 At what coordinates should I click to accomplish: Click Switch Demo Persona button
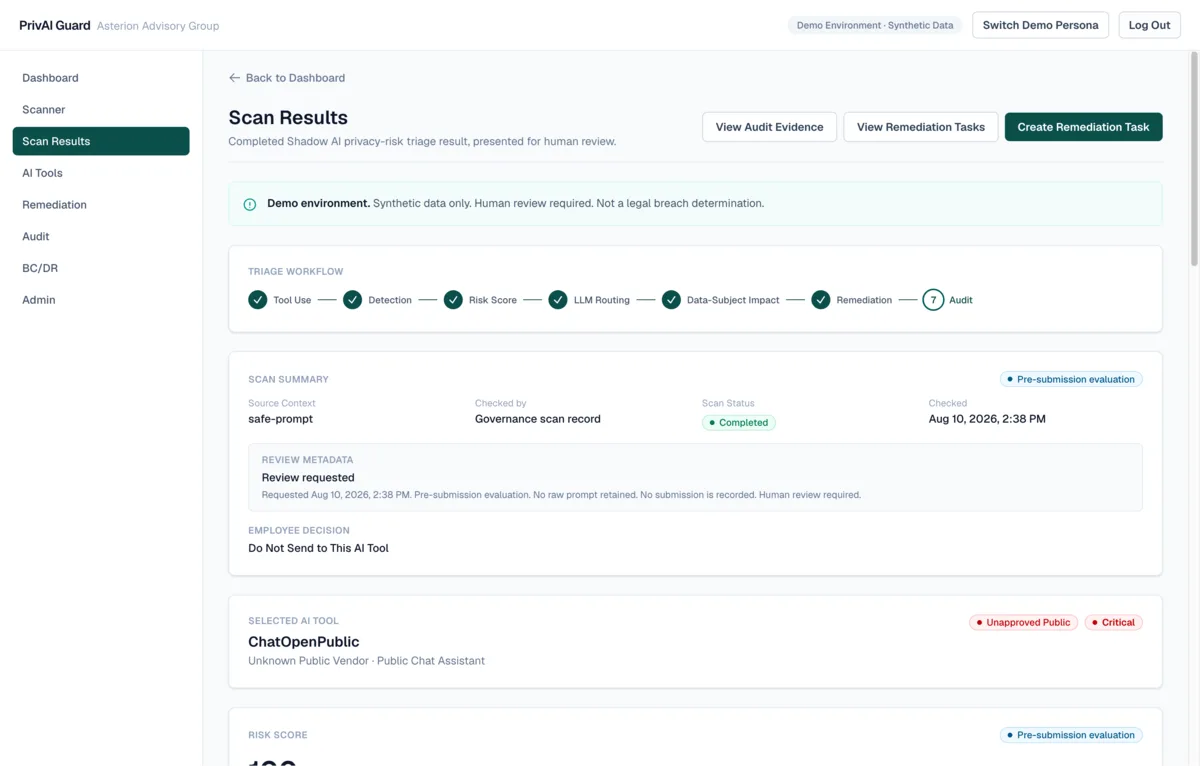tap(1040, 25)
